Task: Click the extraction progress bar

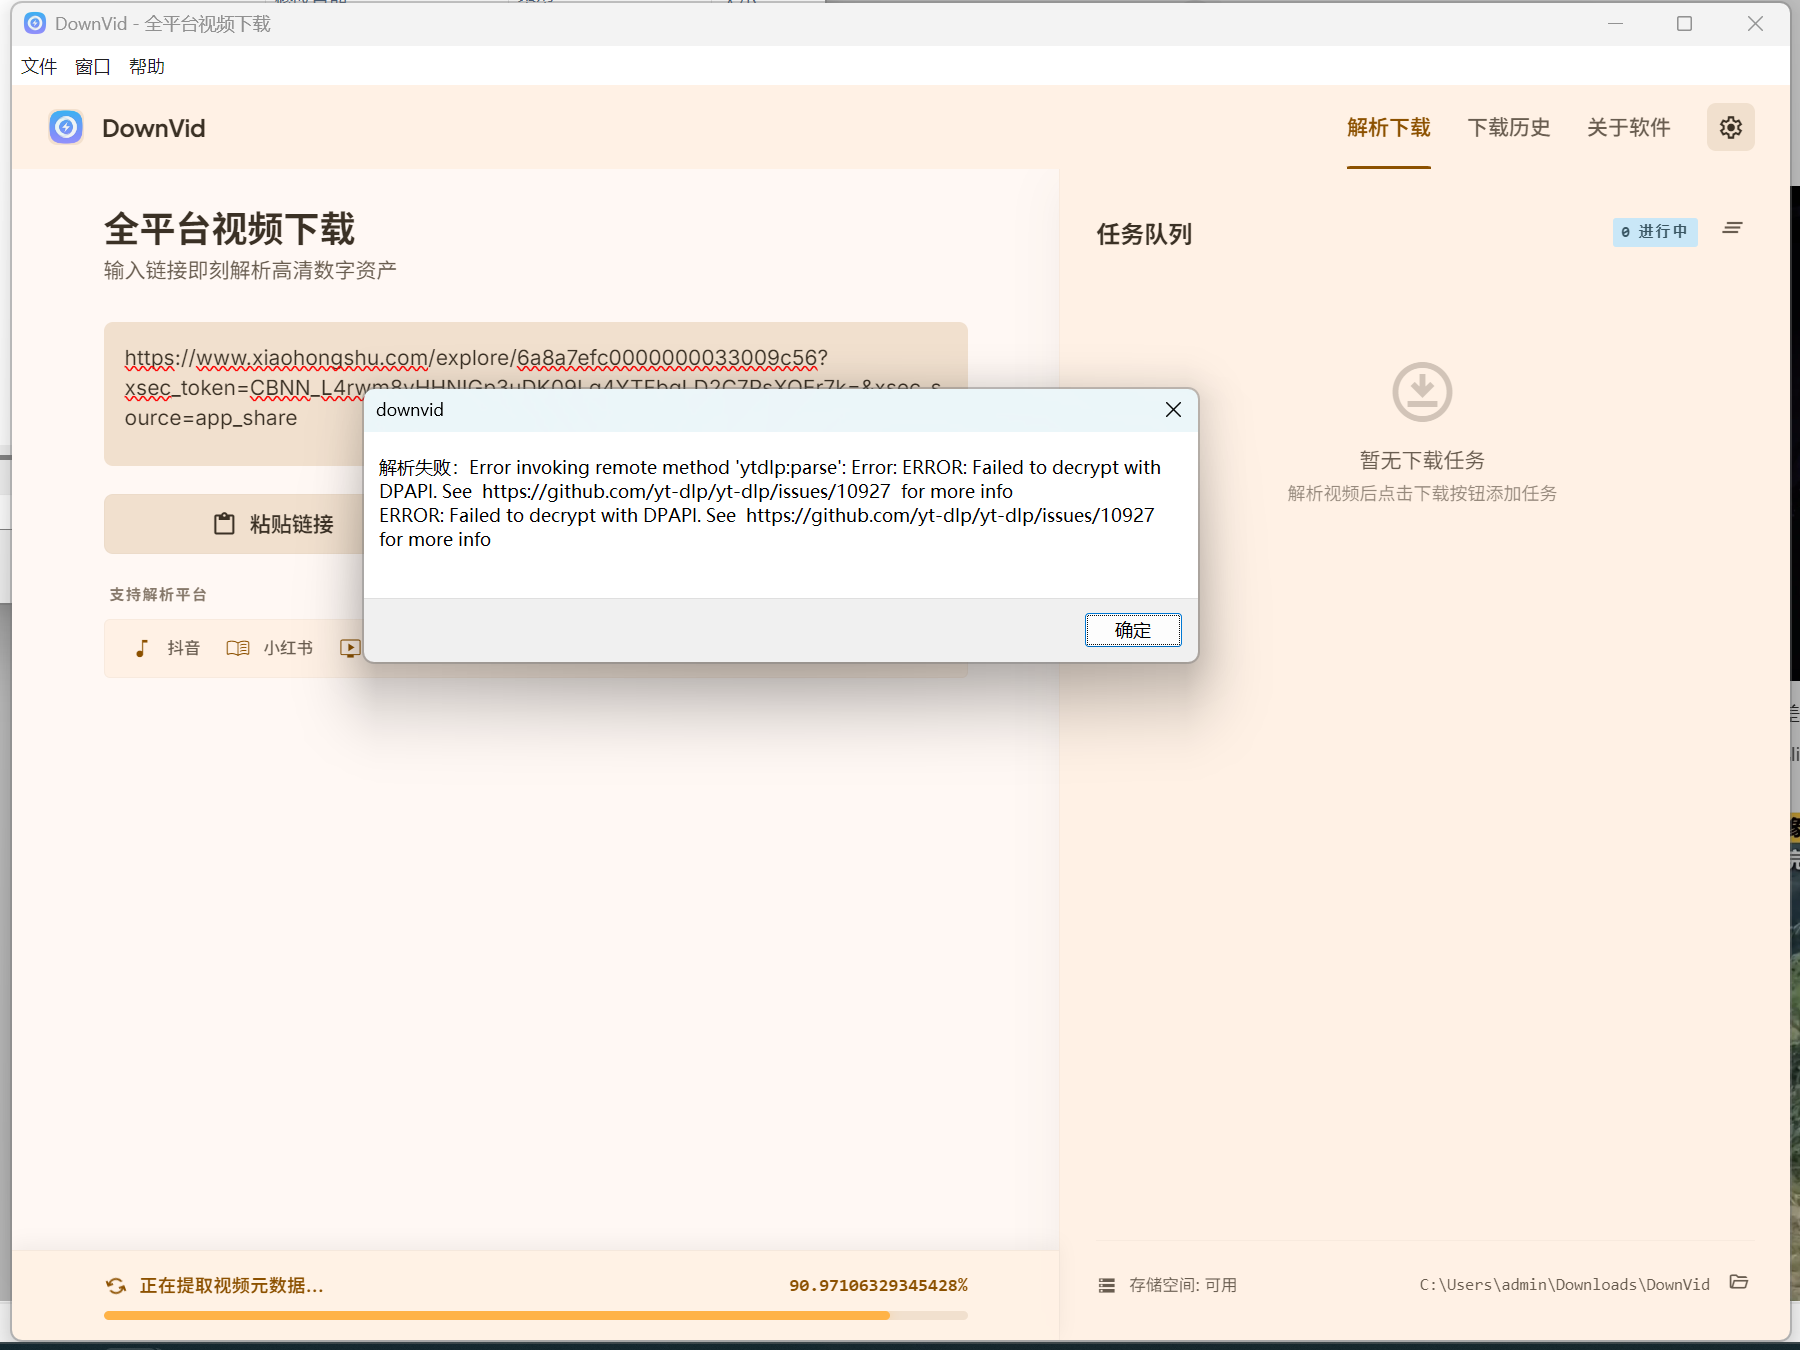Action: pyautogui.click(x=536, y=1315)
